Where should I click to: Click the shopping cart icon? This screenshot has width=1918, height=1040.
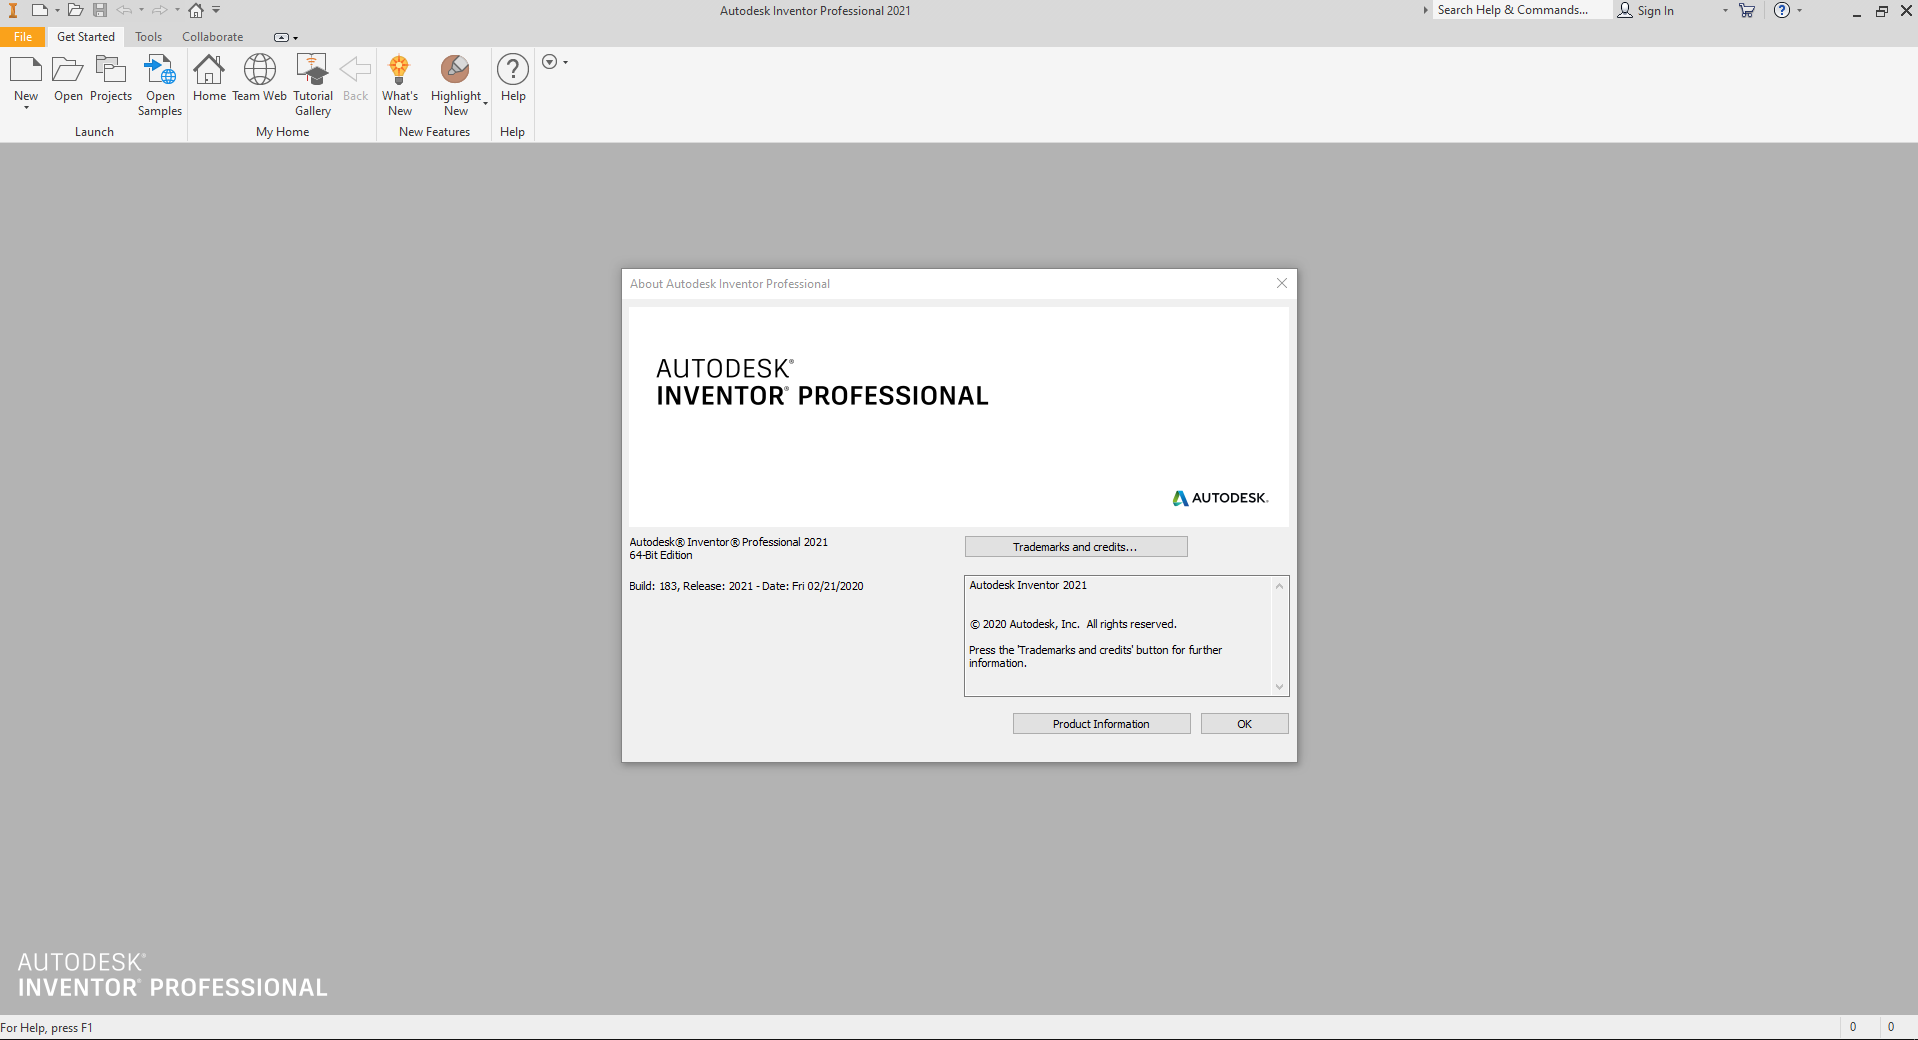(1747, 10)
